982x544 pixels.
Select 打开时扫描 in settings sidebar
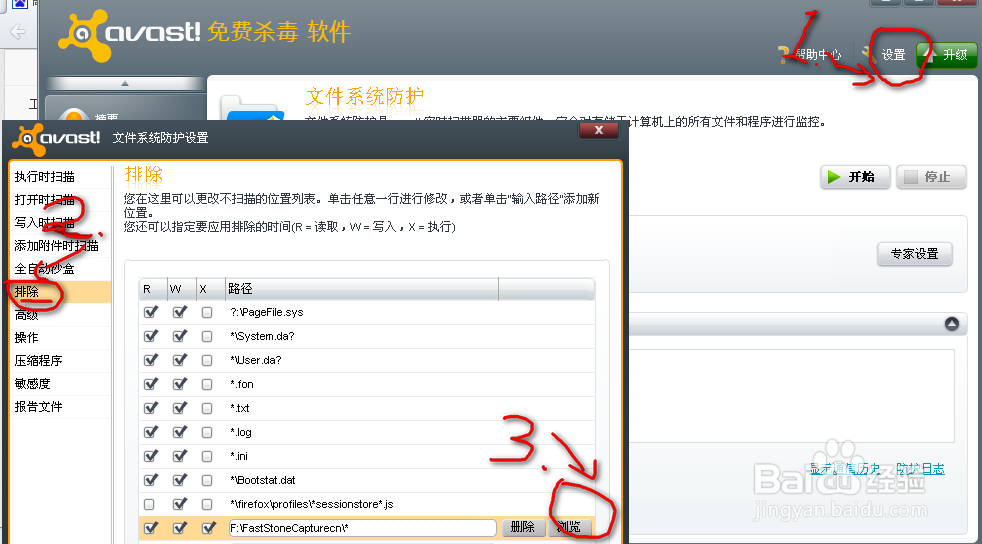pyautogui.click(x=44, y=200)
